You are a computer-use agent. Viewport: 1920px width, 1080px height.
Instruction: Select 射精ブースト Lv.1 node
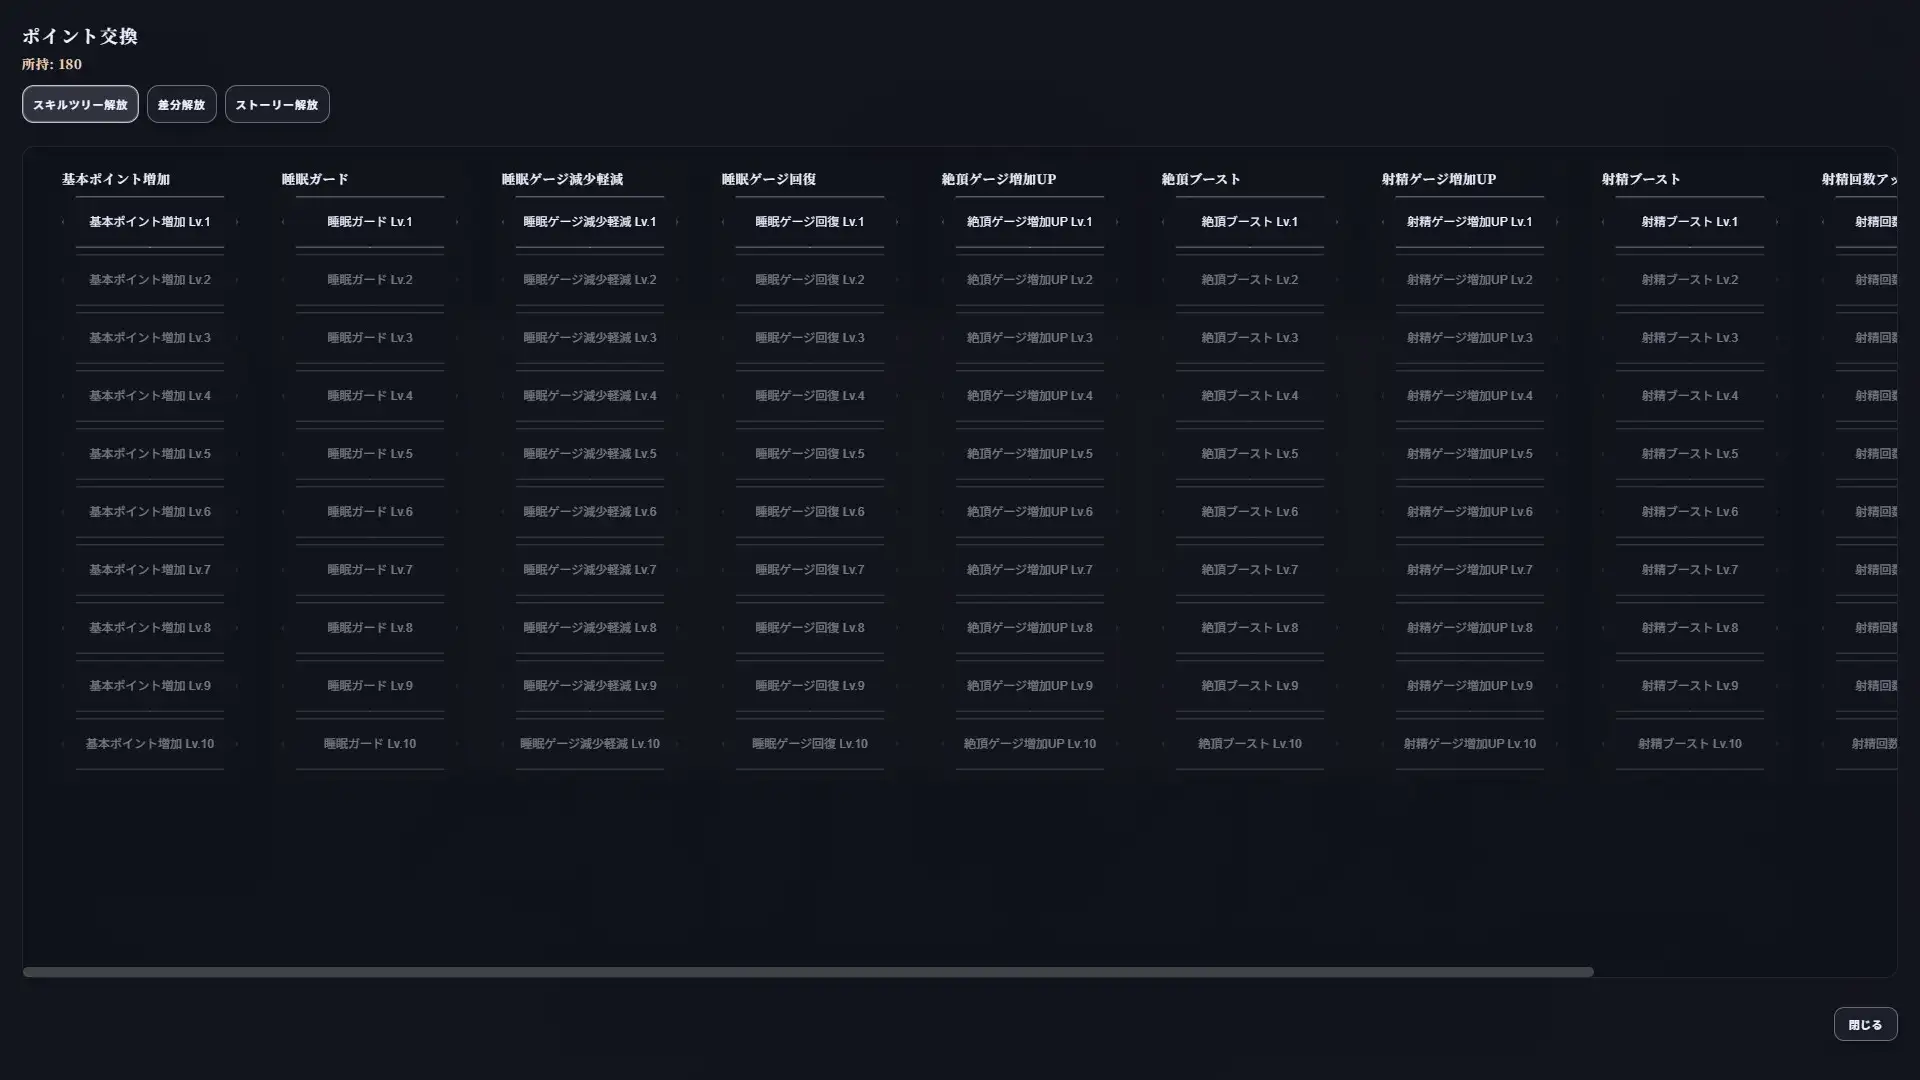pyautogui.click(x=1690, y=222)
